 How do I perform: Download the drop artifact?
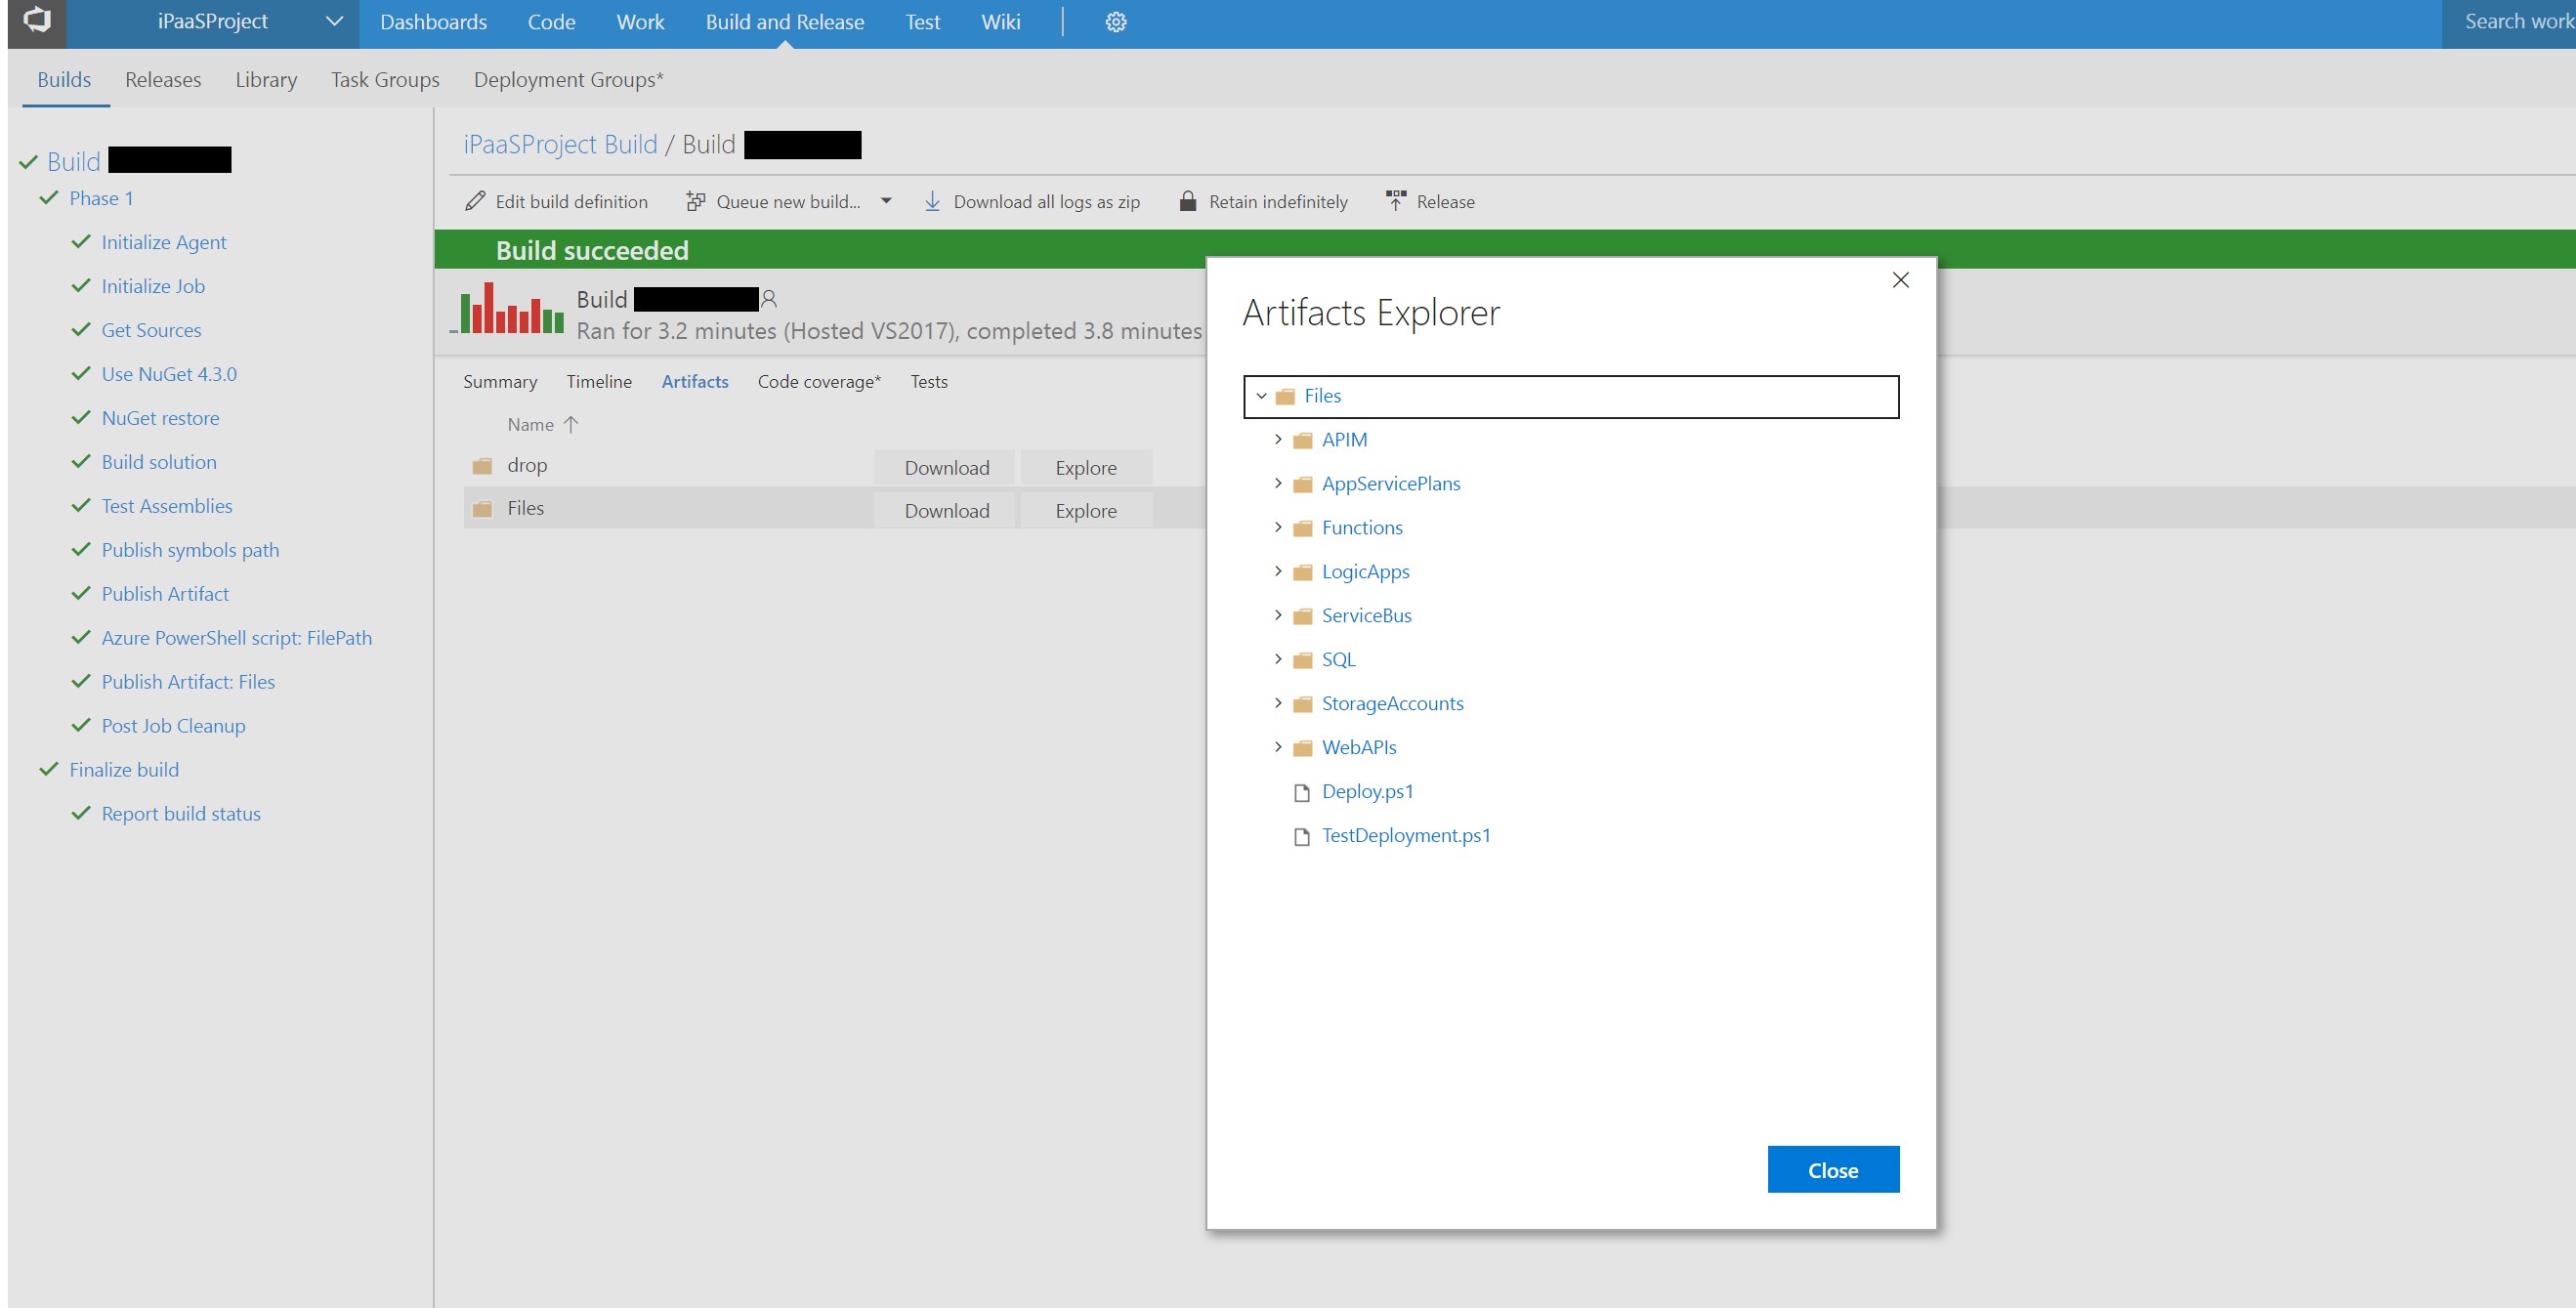point(946,467)
